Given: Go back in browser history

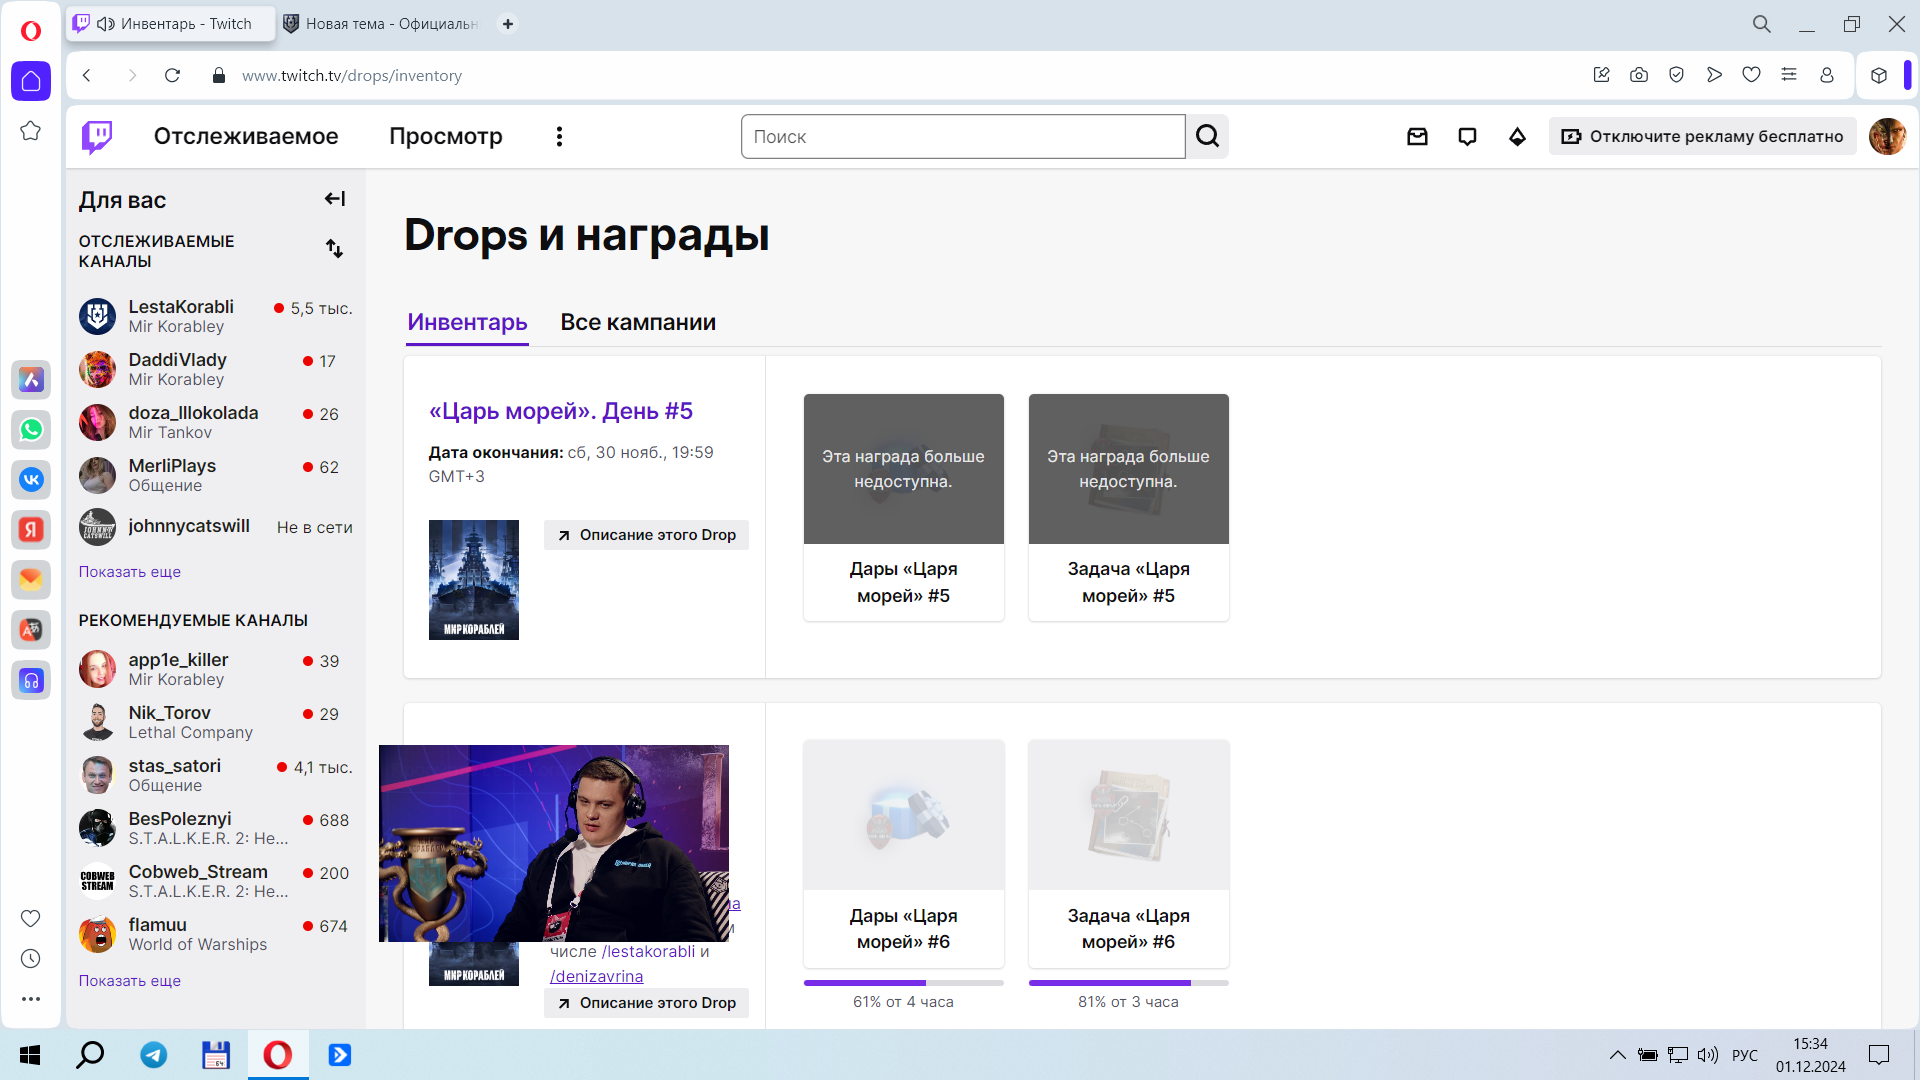Looking at the screenshot, I should [87, 76].
